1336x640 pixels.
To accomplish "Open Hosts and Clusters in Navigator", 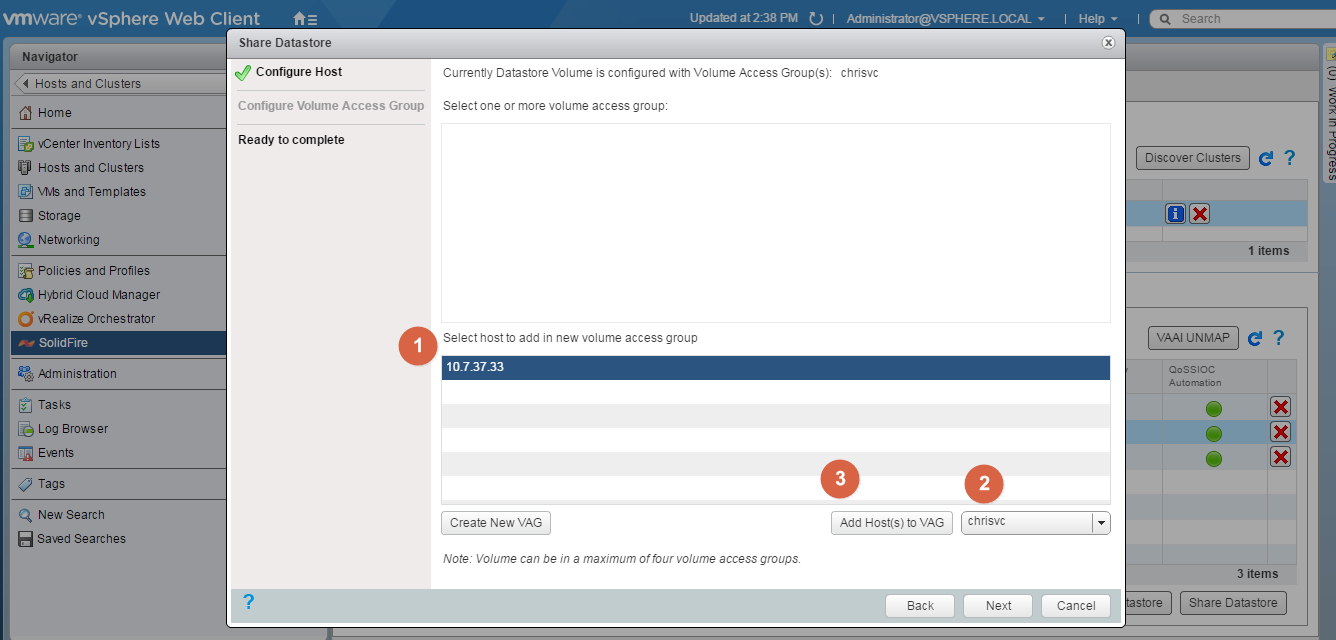I will [x=90, y=168].
